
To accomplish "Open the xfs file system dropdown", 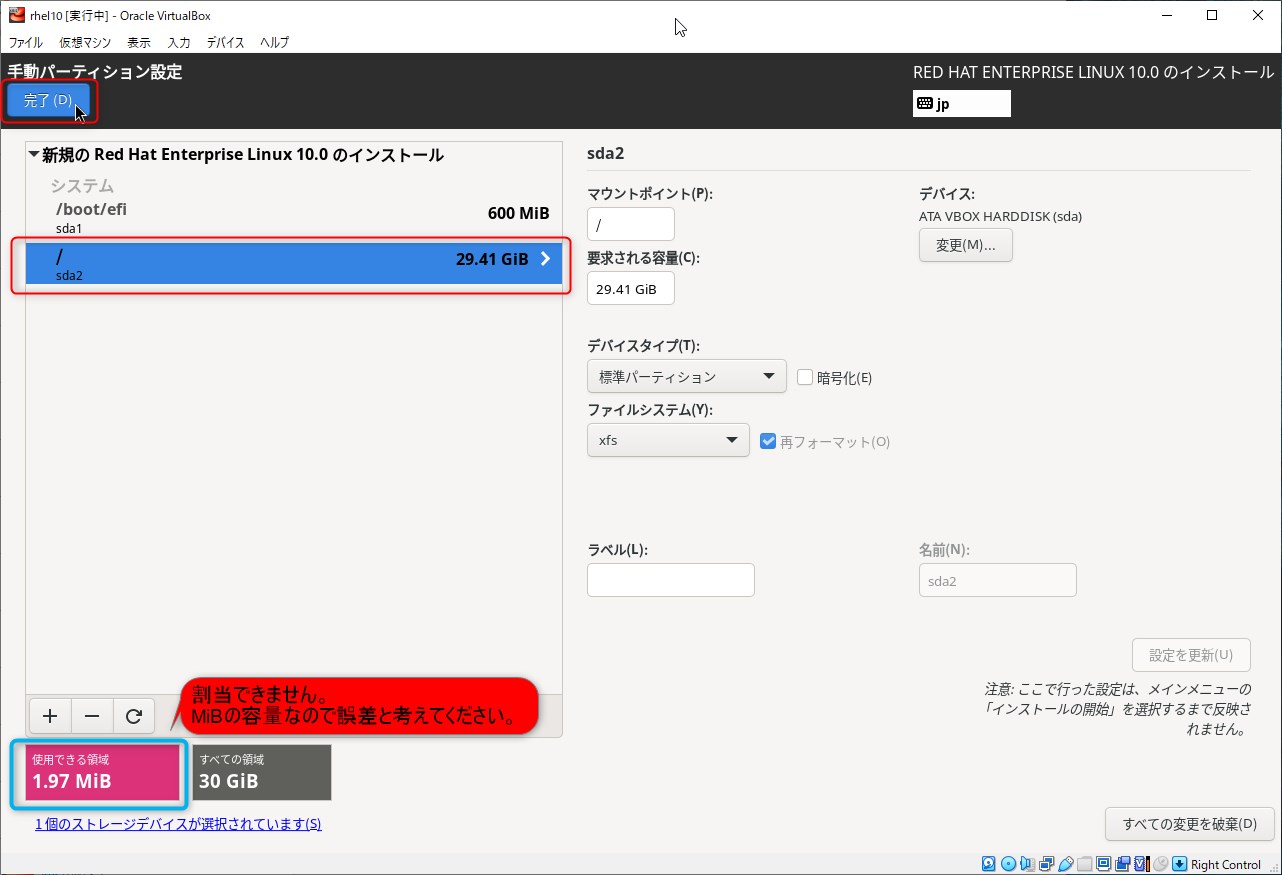I will (668, 441).
